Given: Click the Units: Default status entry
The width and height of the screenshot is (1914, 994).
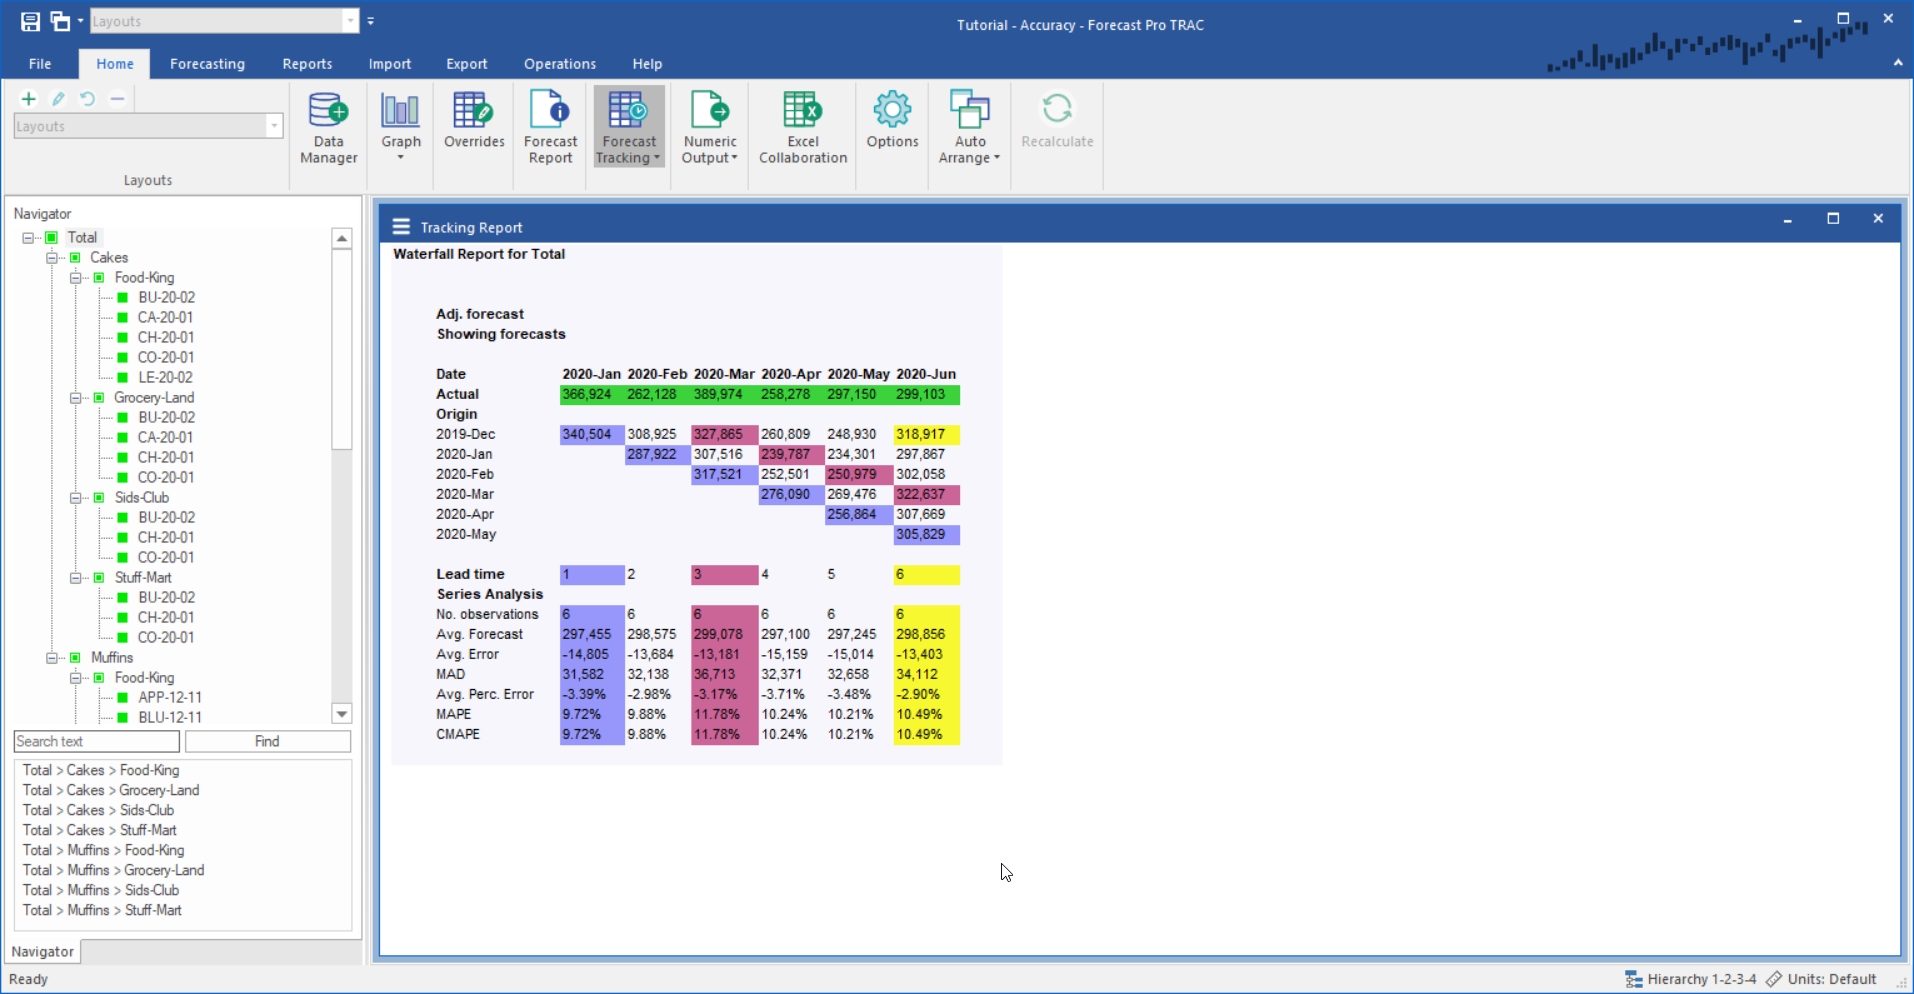Looking at the screenshot, I should pos(1821,979).
